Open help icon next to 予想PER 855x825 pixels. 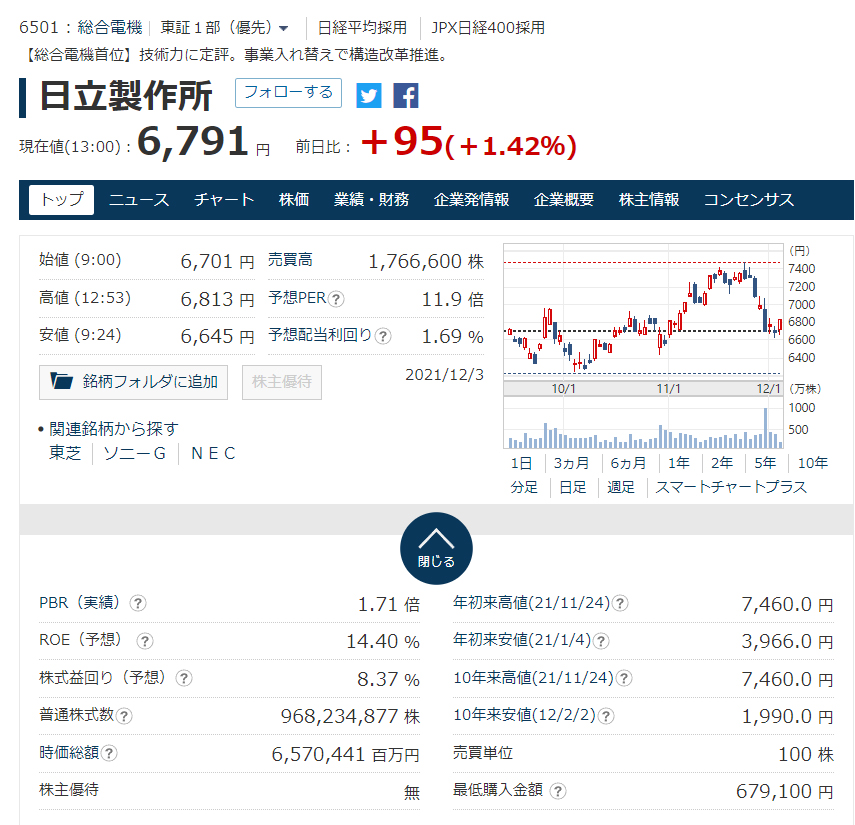[x=336, y=299]
